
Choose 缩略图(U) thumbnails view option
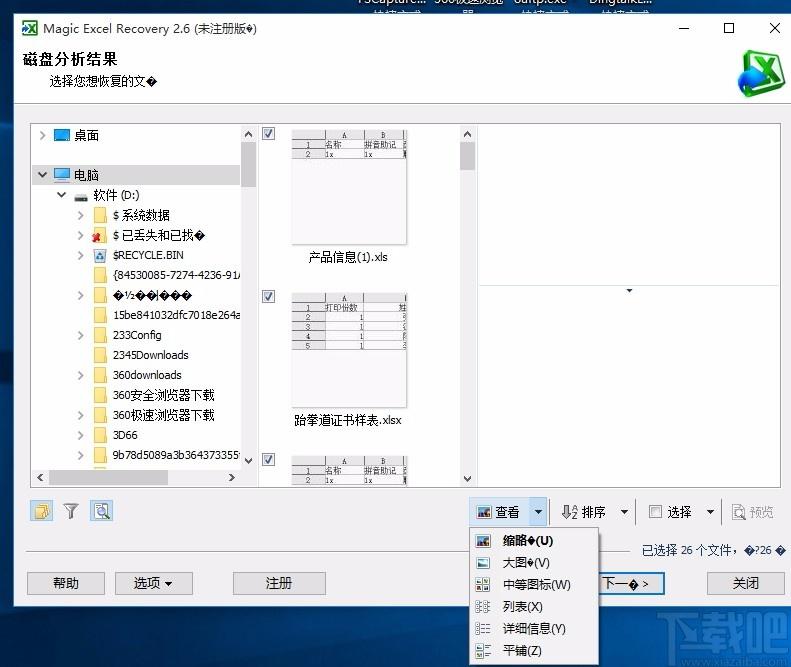(x=534, y=541)
